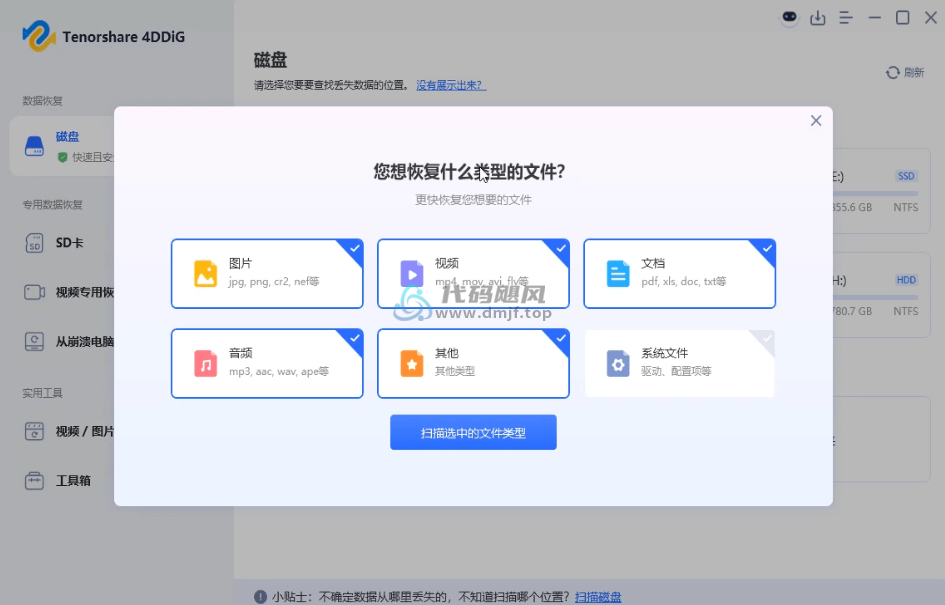Maximize the application window

coord(902,17)
